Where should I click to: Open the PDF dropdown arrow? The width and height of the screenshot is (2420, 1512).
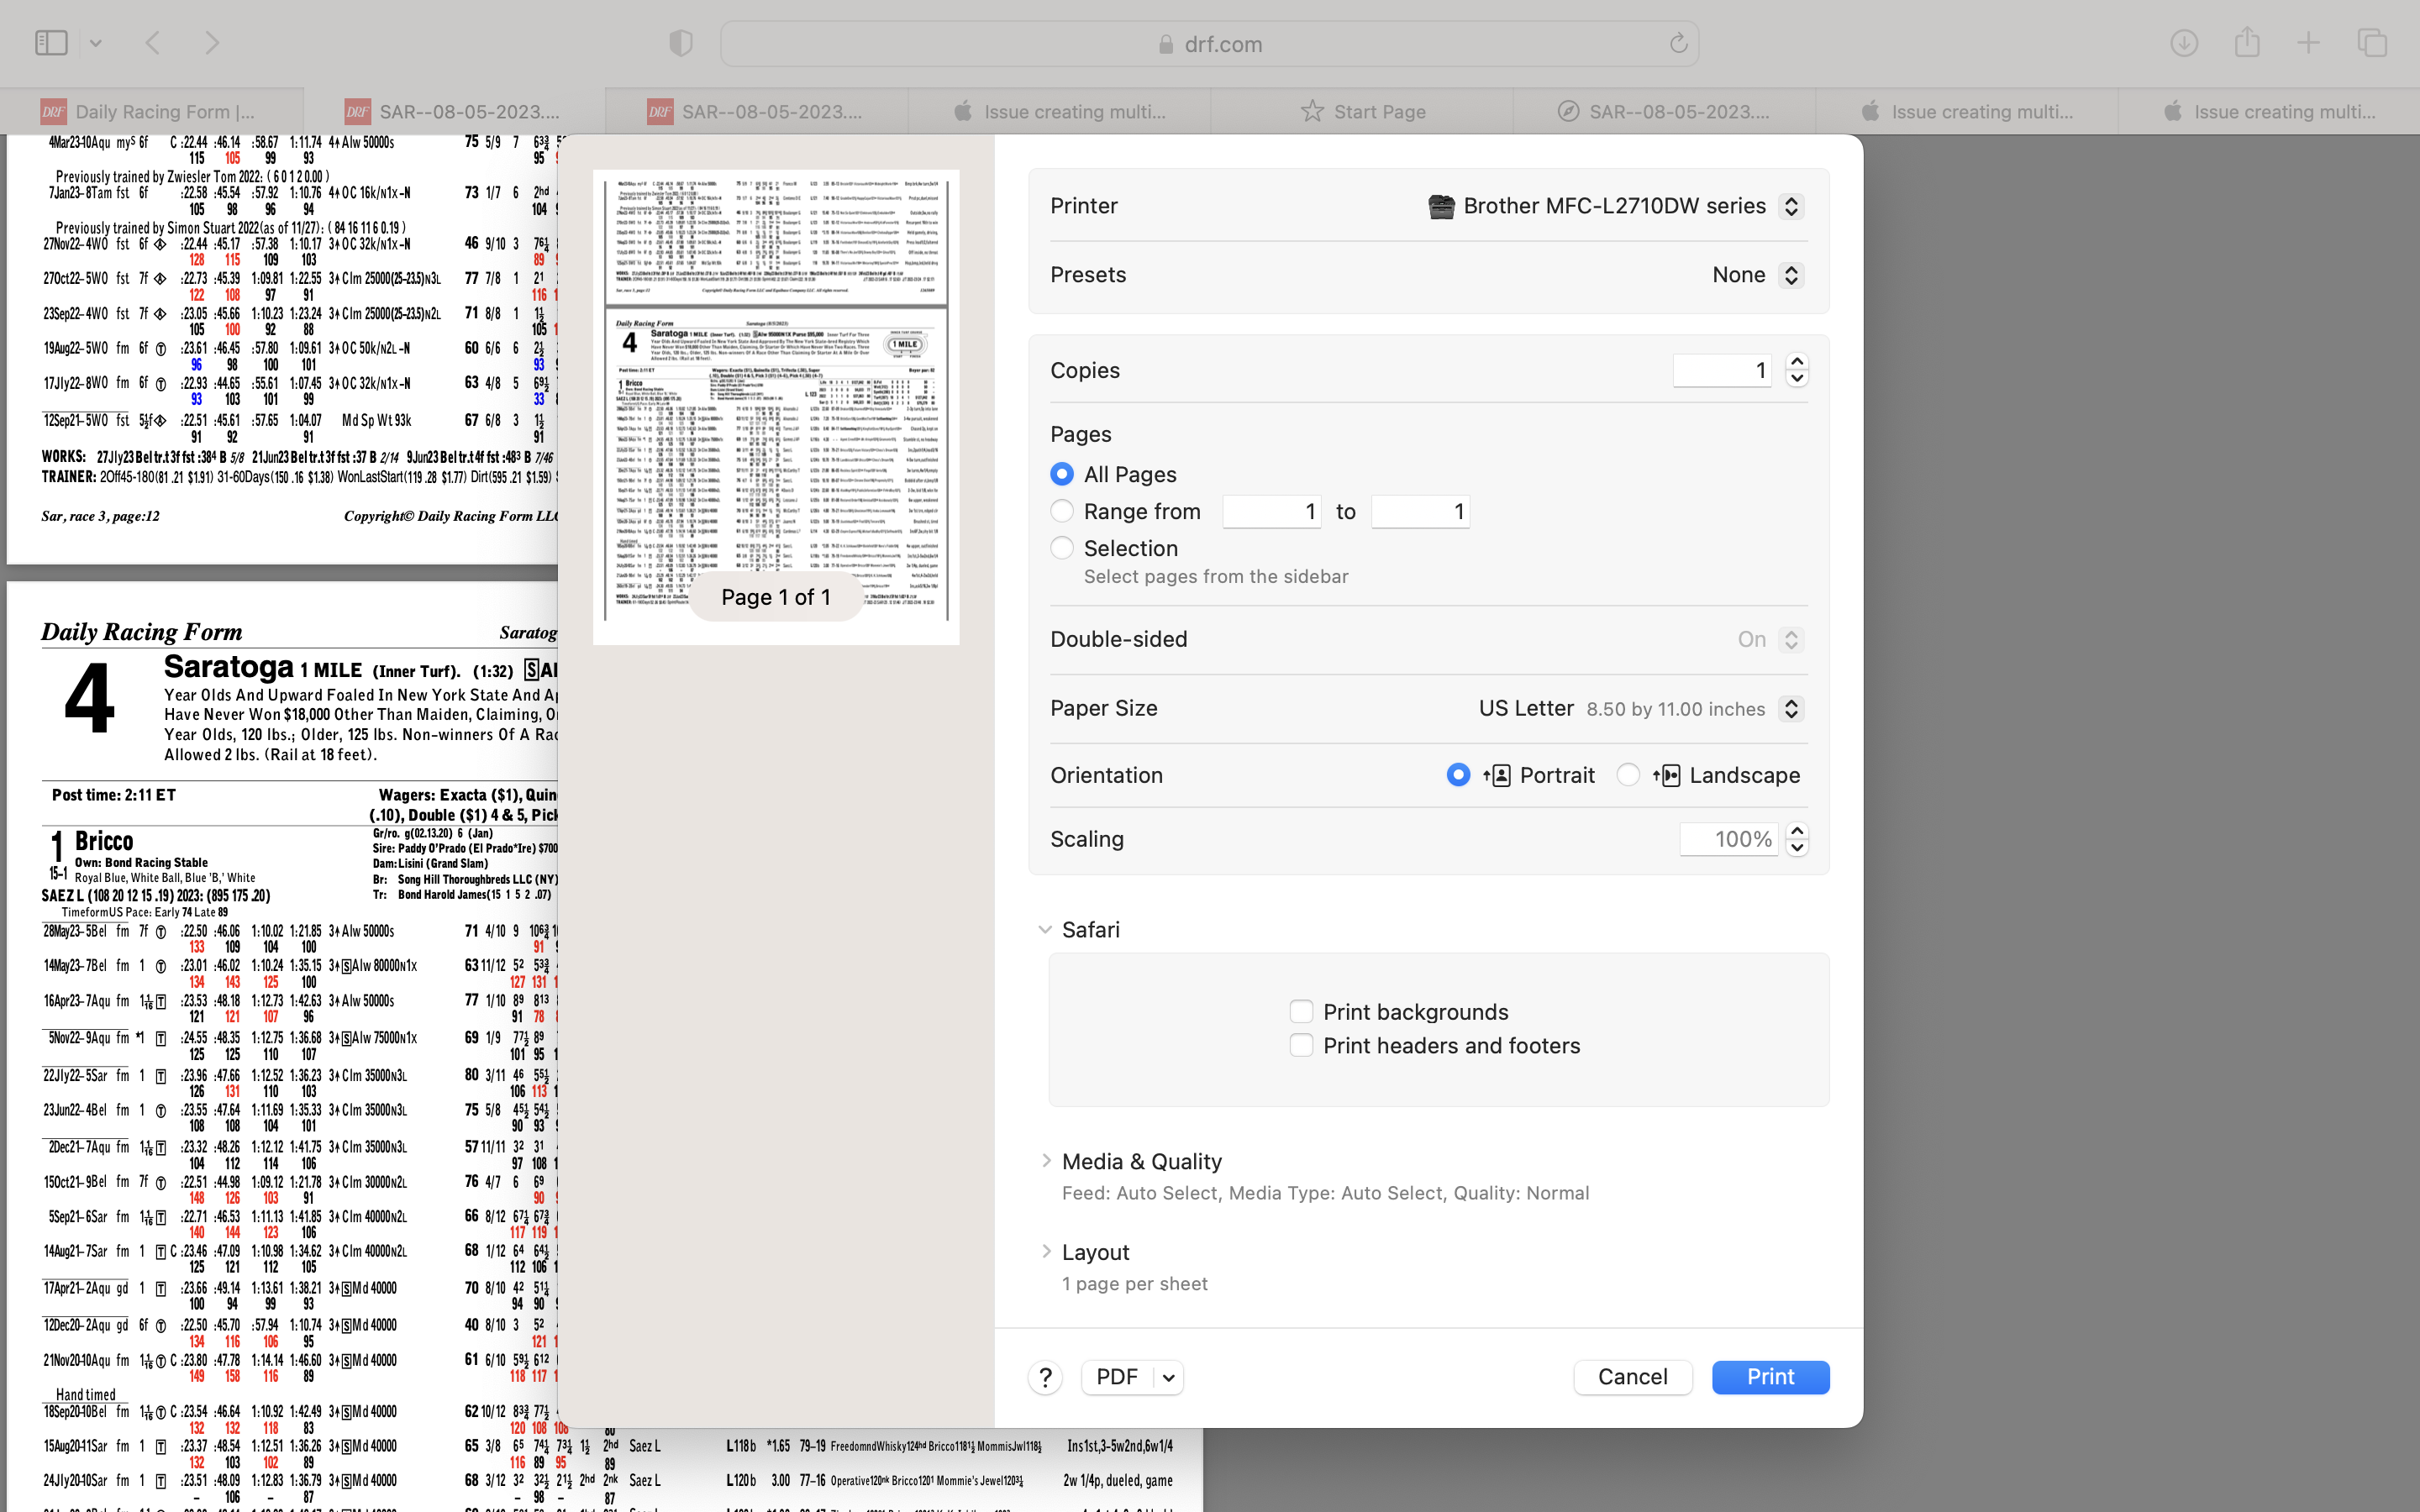click(x=1168, y=1377)
